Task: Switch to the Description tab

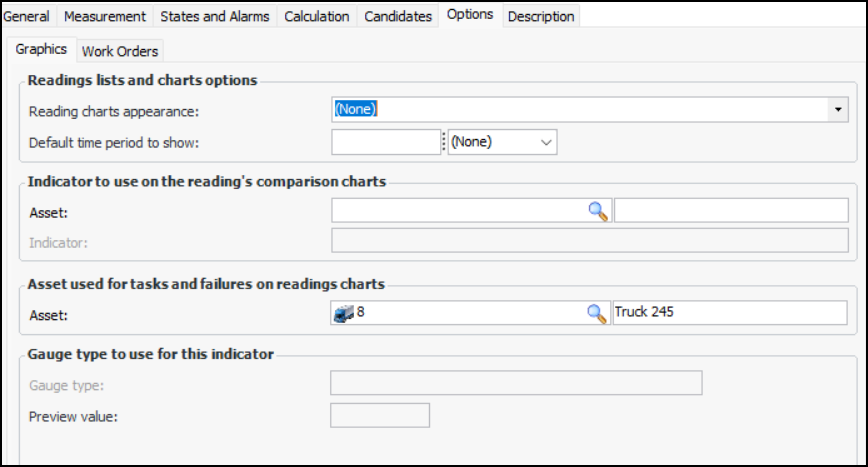Action: pos(541,16)
